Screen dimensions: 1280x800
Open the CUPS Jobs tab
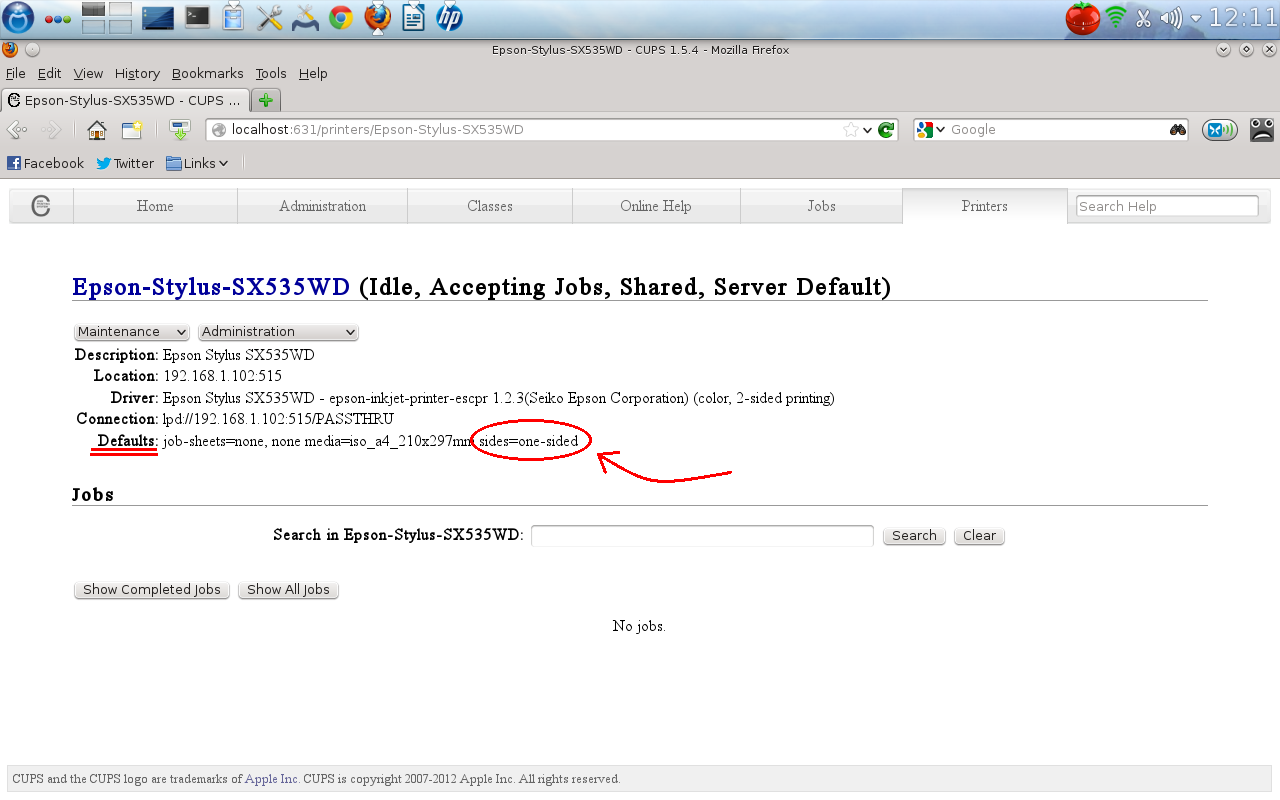point(821,206)
